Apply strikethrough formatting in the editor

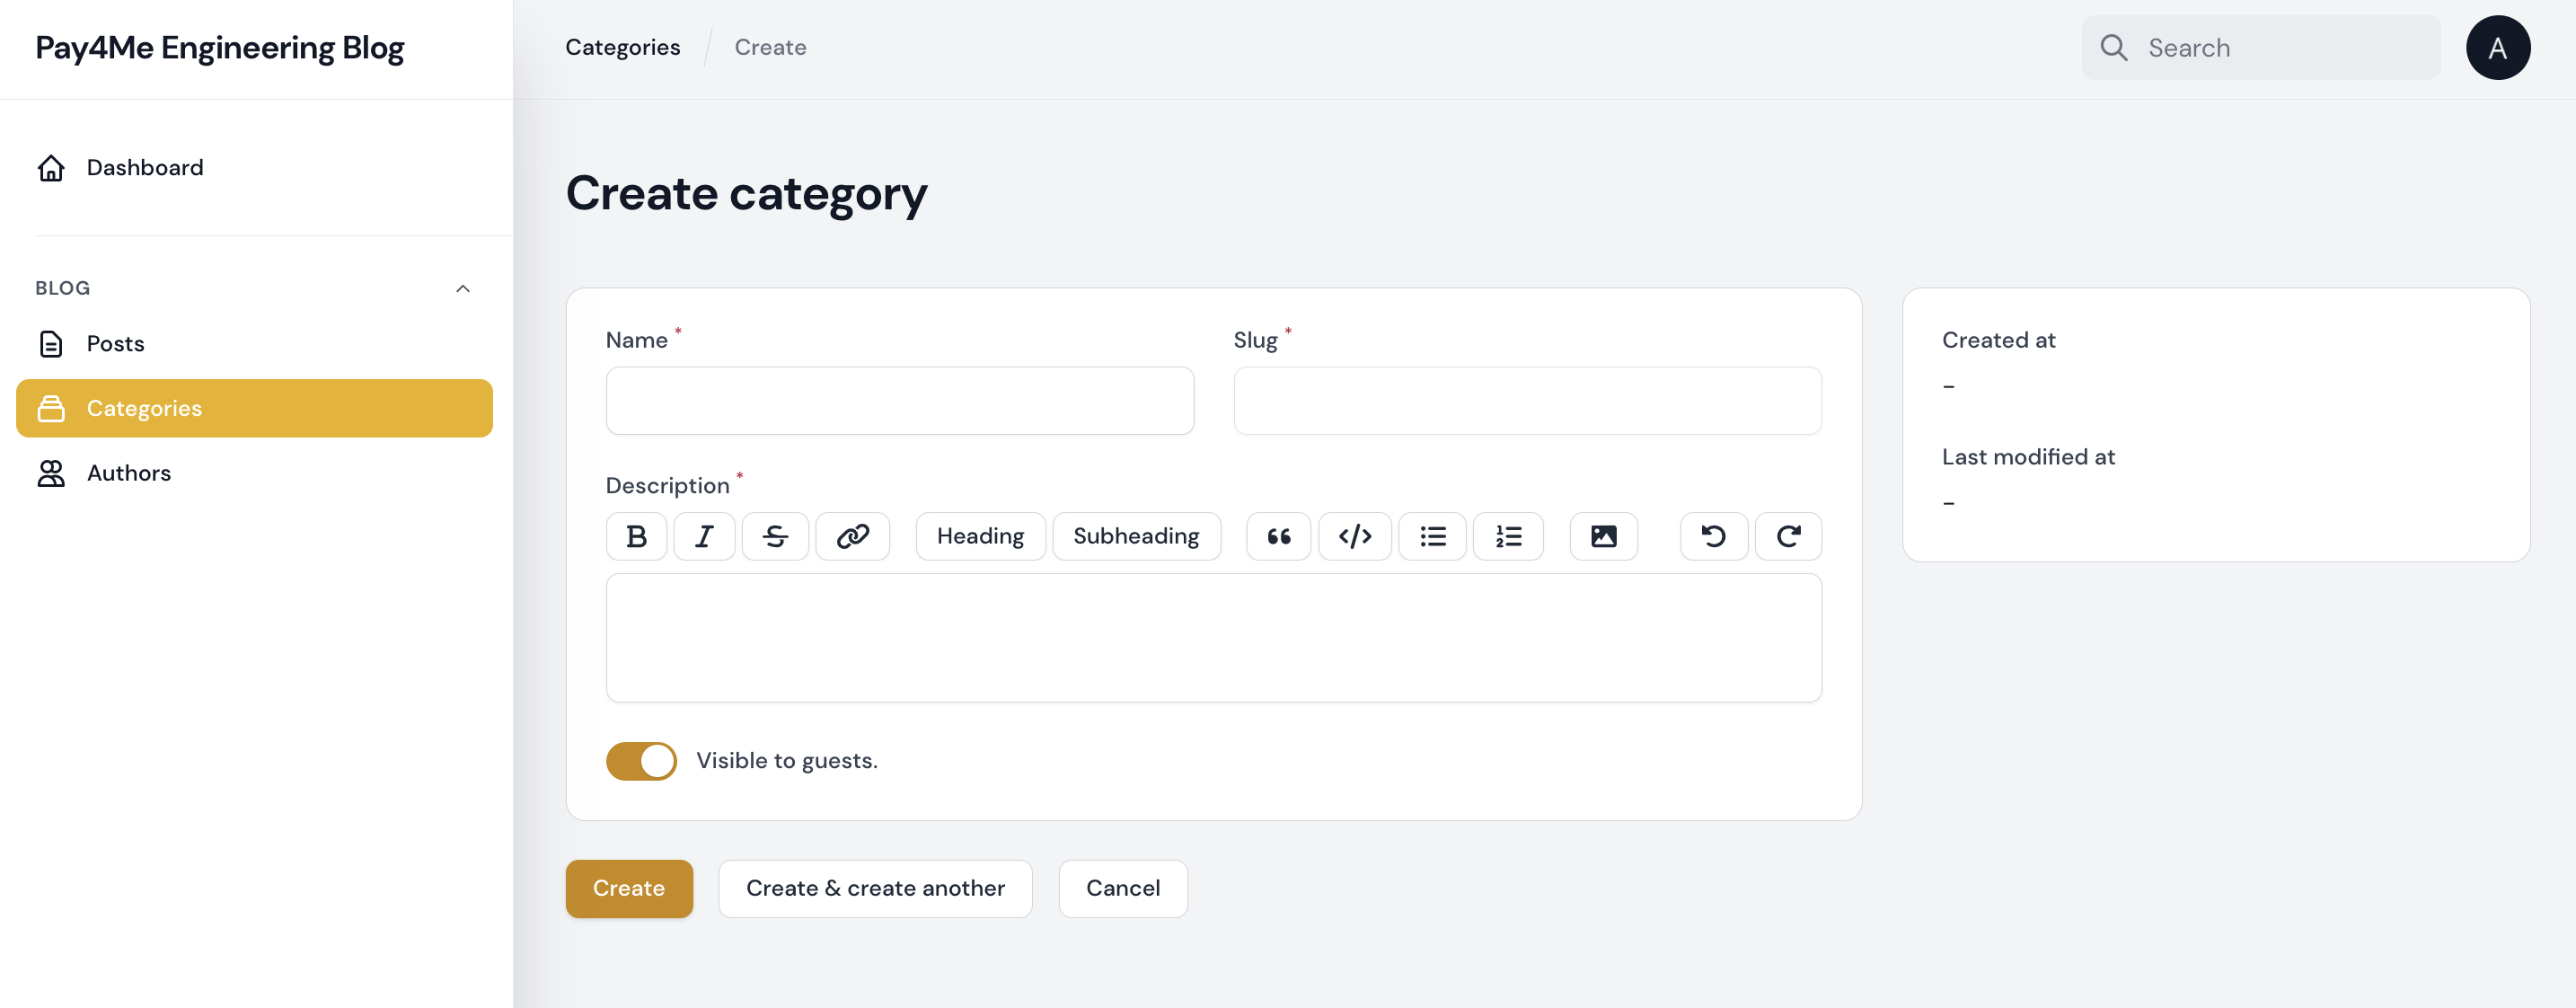tap(775, 536)
